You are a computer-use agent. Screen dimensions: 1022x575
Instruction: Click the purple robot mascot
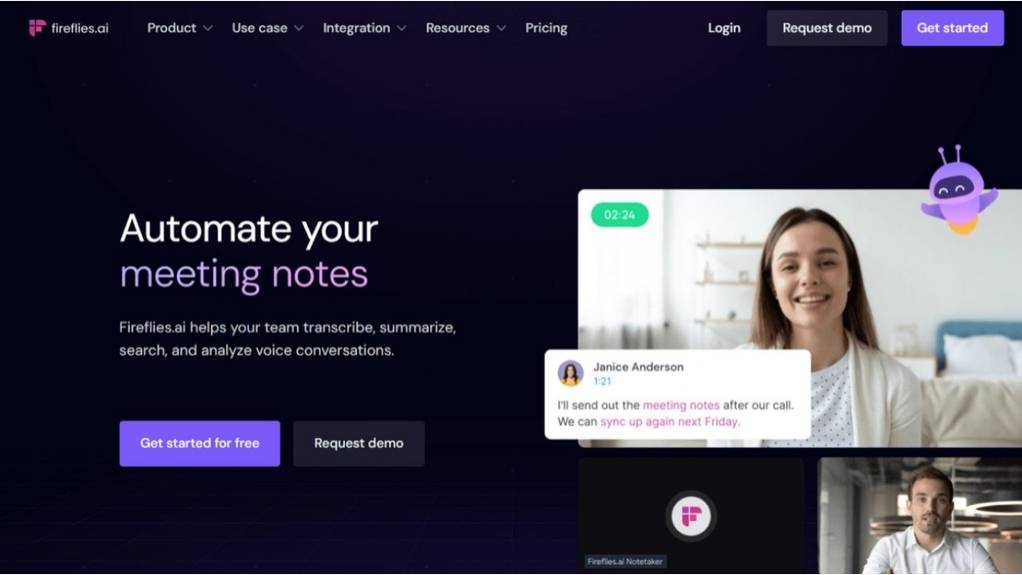(958, 190)
